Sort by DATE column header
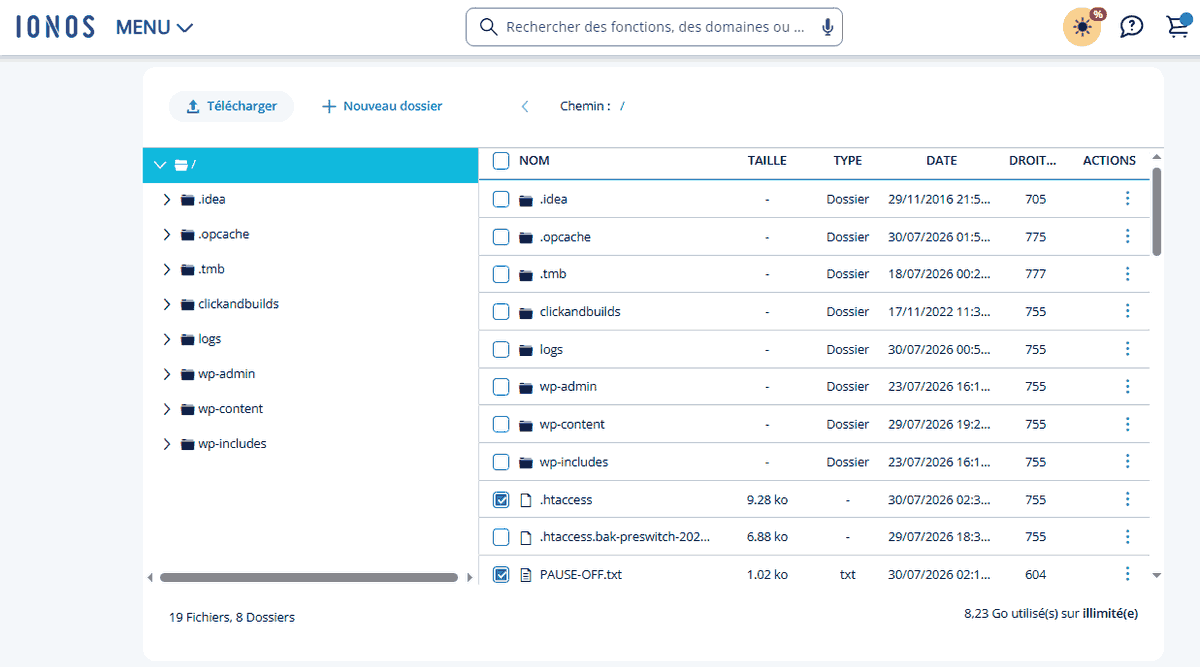 [941, 161]
